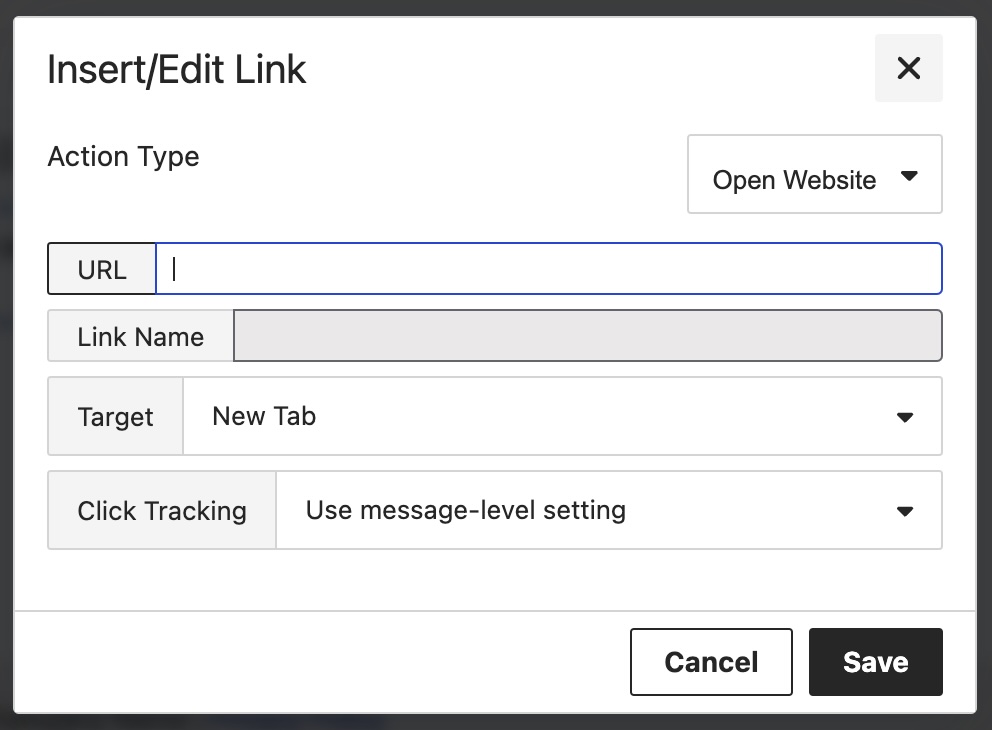Close the Insert/Edit Link dialog
Screen dimensions: 992x730
pos(908,68)
